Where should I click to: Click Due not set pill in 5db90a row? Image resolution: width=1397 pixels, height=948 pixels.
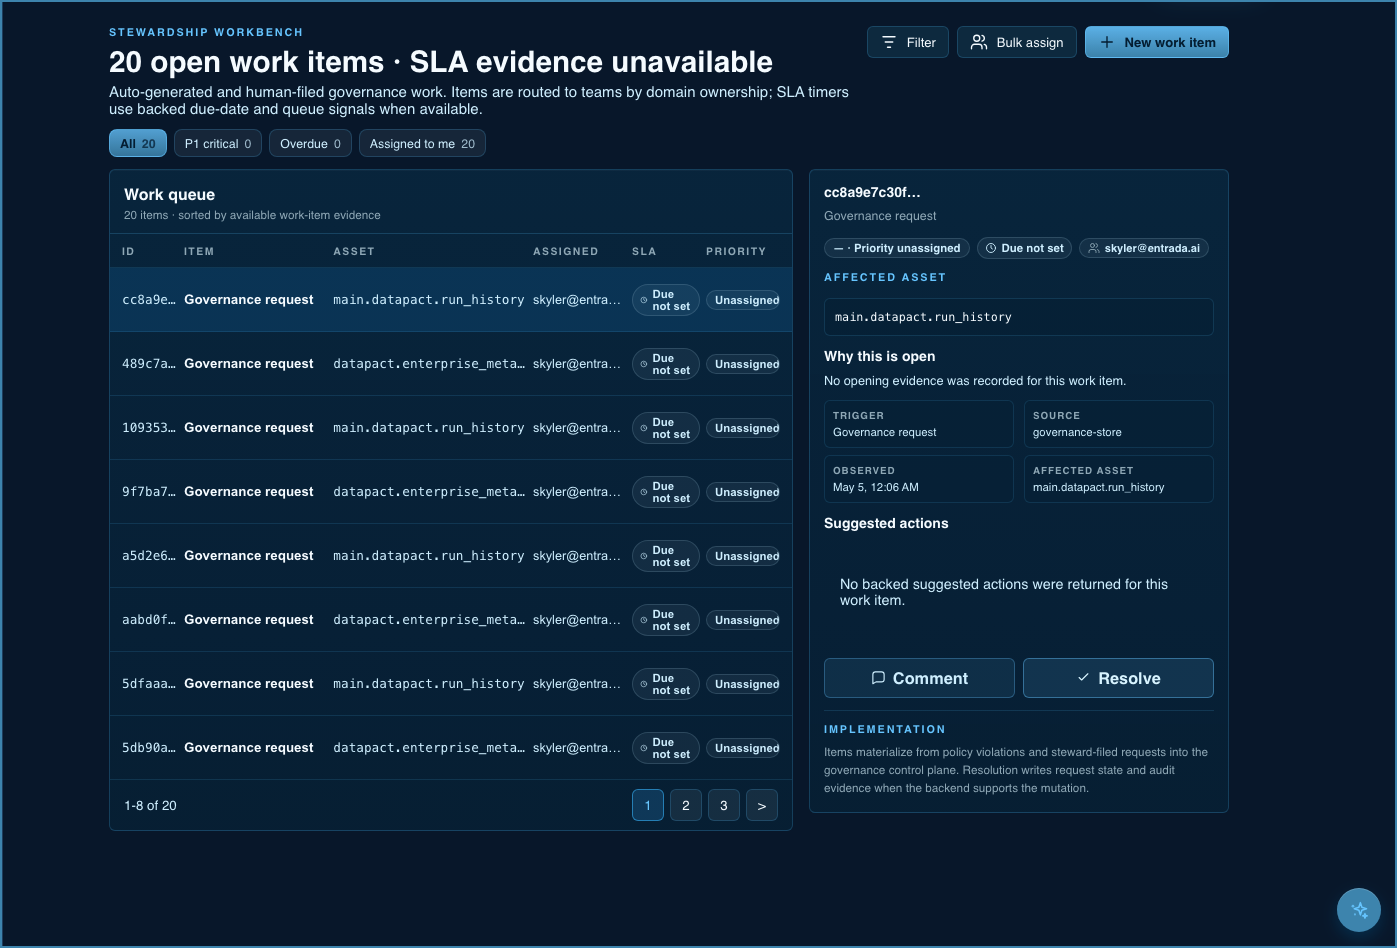pyautogui.click(x=665, y=748)
